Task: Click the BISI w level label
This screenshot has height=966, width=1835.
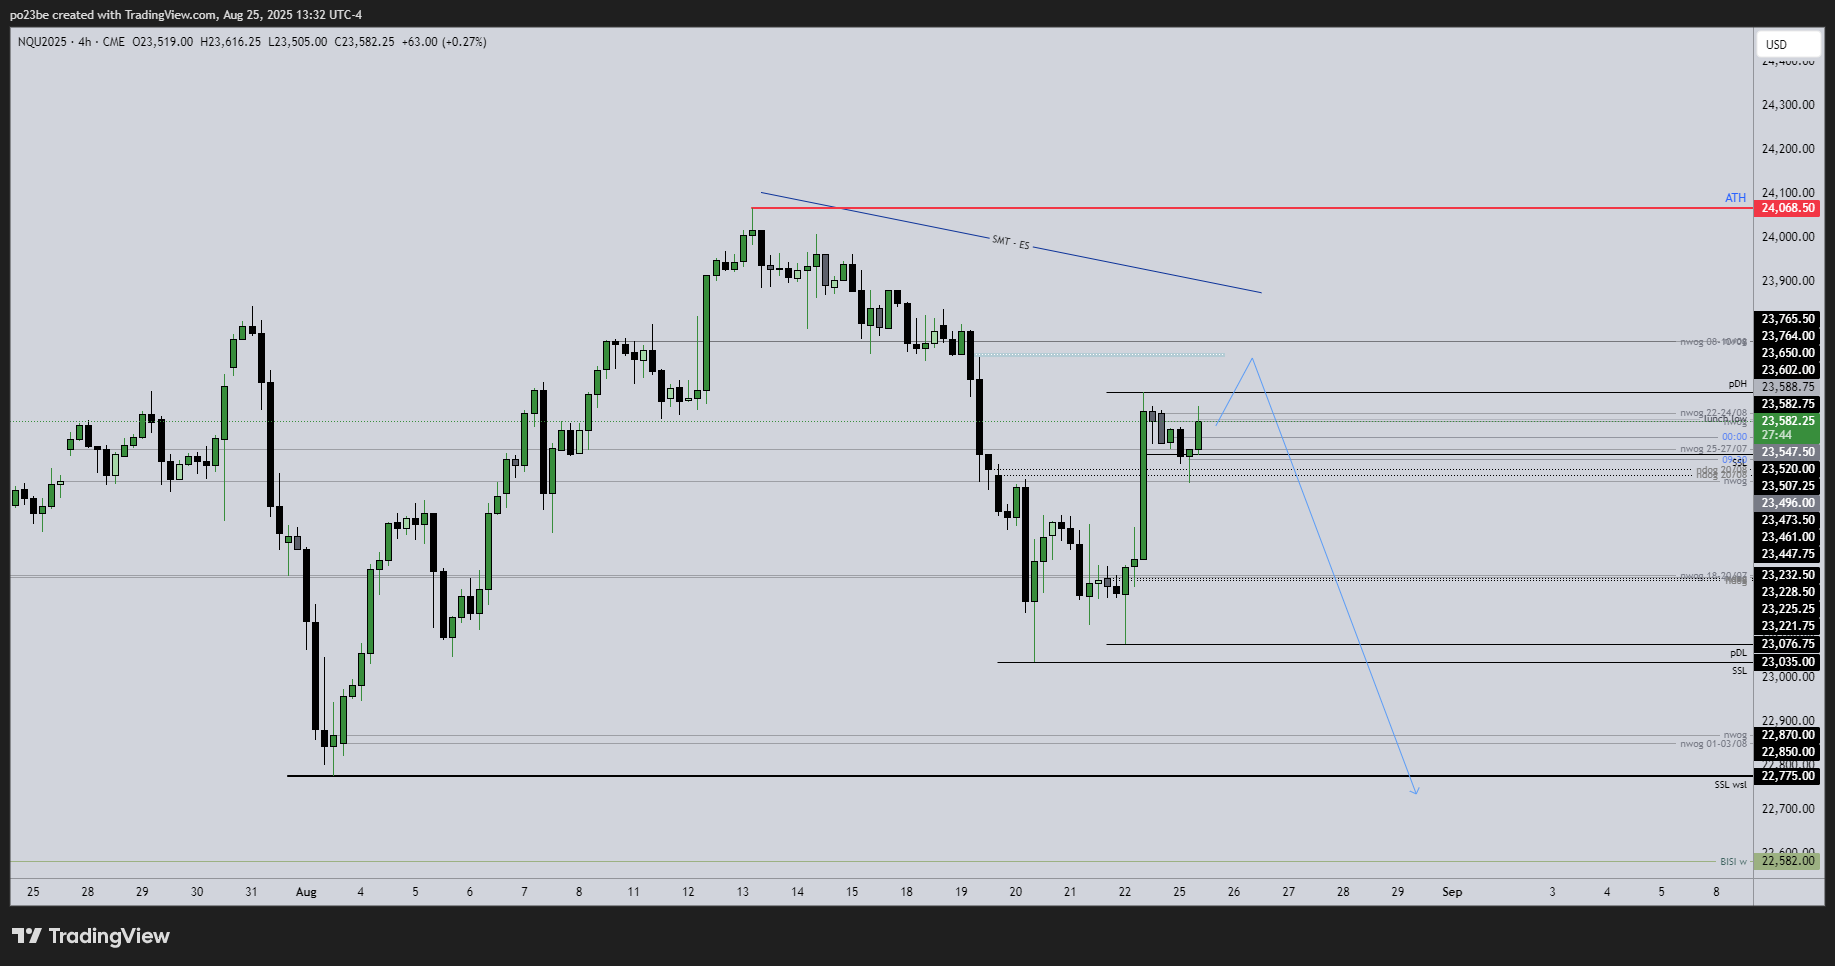Action: (1733, 862)
